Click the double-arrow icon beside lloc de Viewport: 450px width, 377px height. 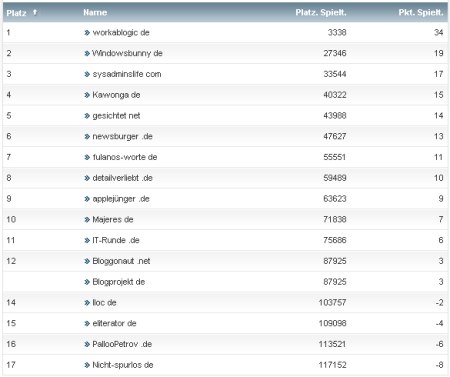click(87, 303)
